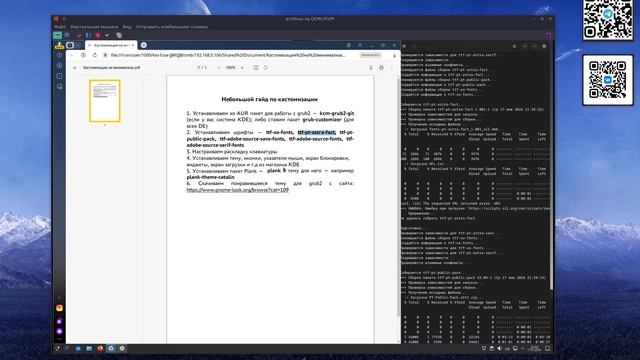Switch the VM viewer to fullscreen
640x360 pixels.
pyautogui.click(x=549, y=36)
